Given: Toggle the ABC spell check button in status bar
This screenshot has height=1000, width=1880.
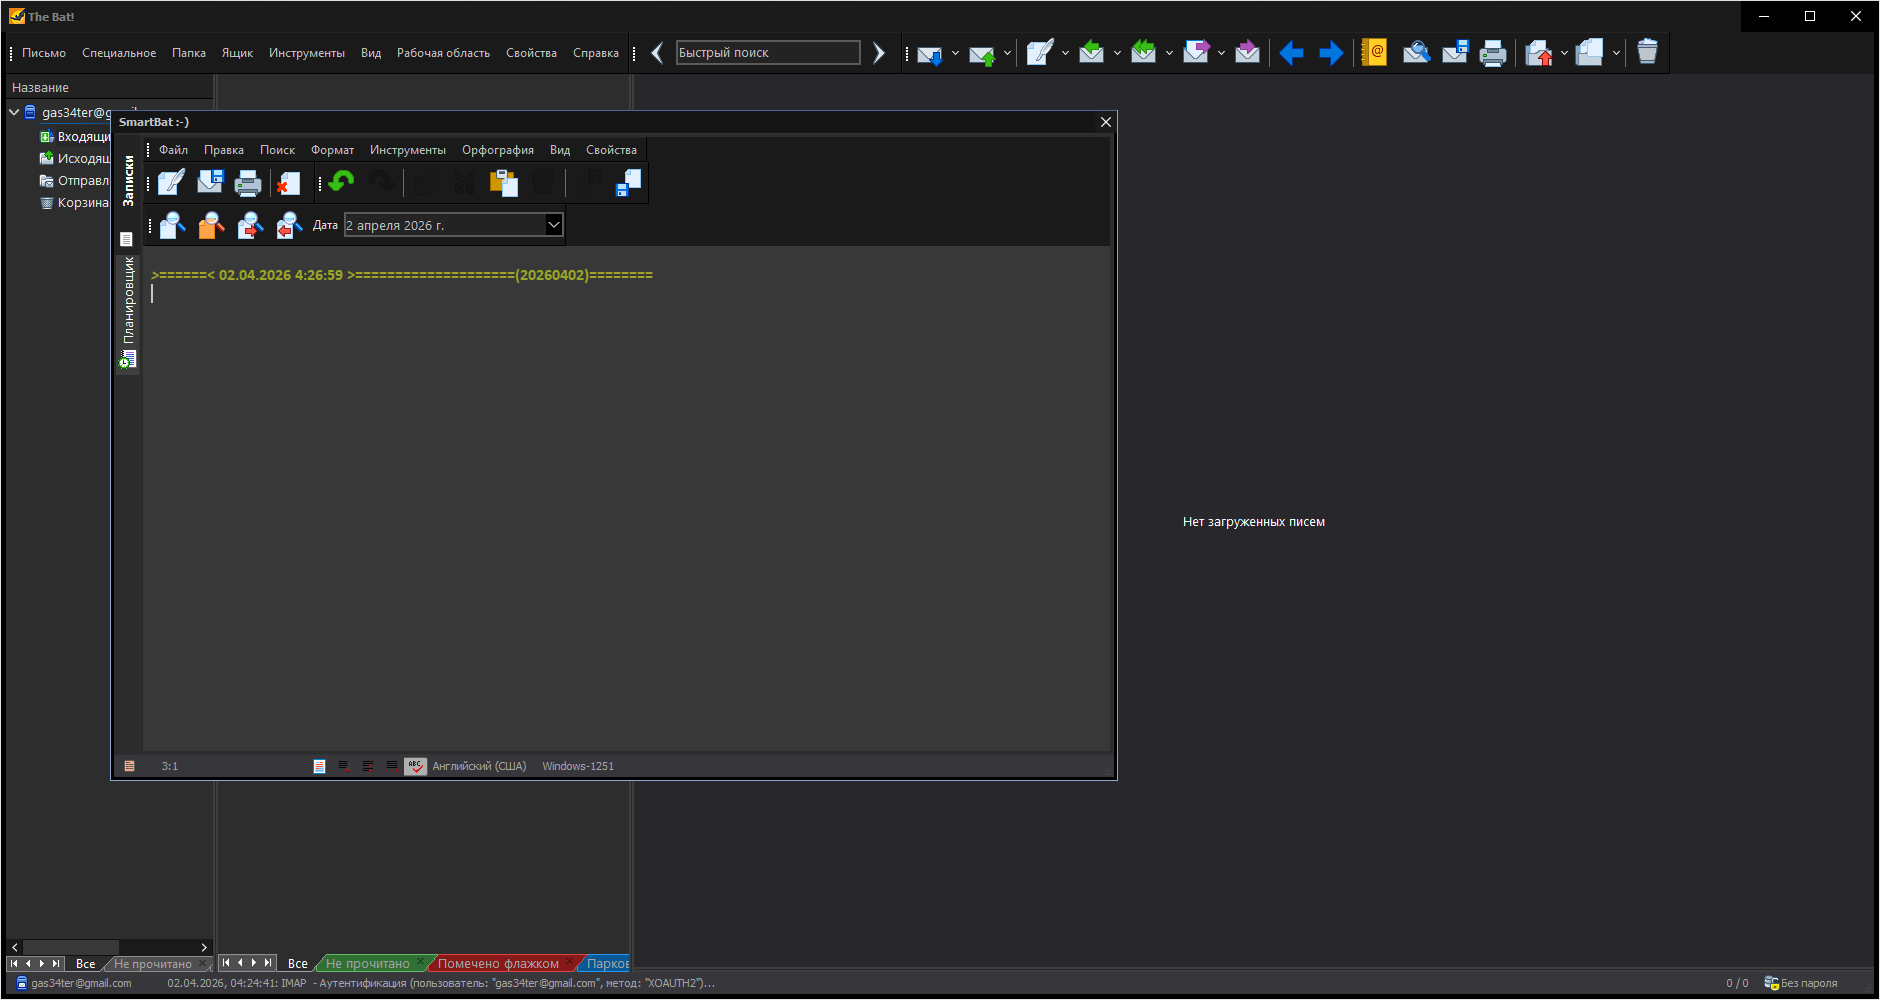Looking at the screenshot, I should click(415, 767).
